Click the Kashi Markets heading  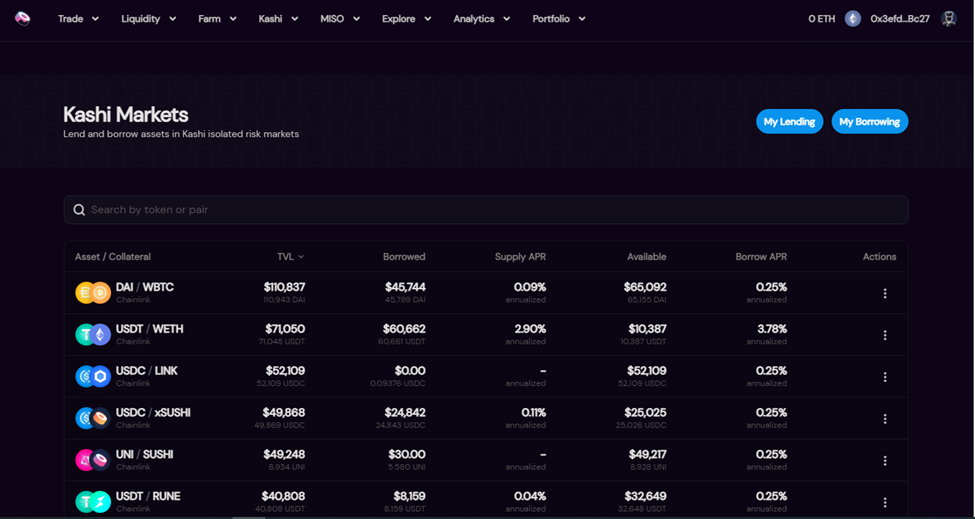point(126,115)
